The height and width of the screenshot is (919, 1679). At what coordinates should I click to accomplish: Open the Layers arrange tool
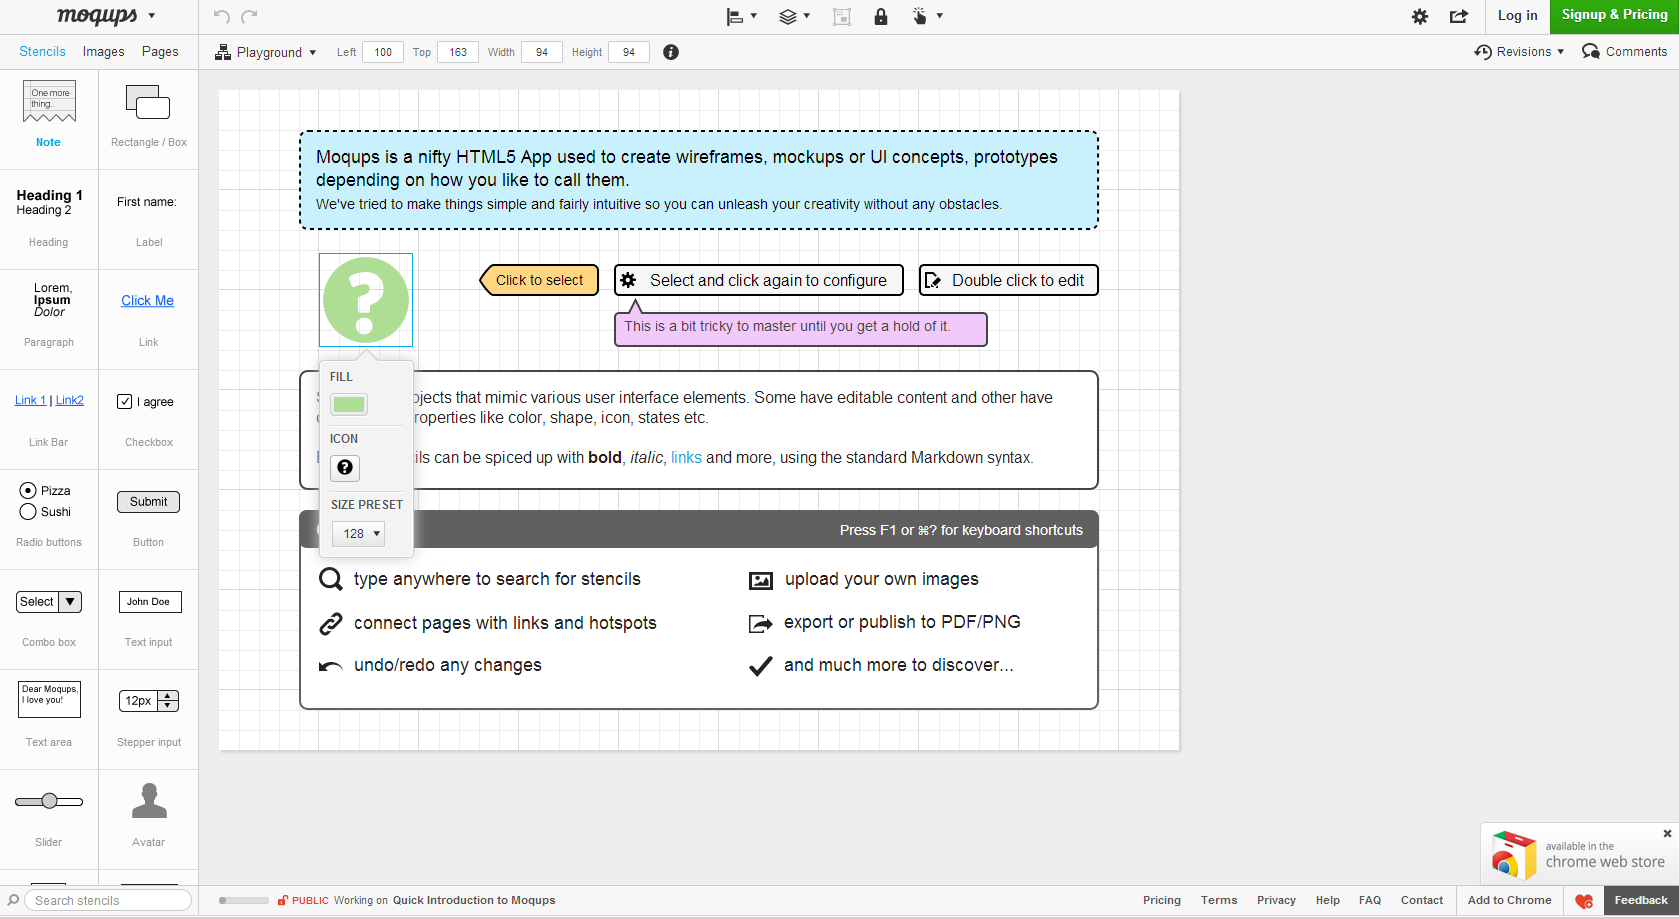(794, 16)
